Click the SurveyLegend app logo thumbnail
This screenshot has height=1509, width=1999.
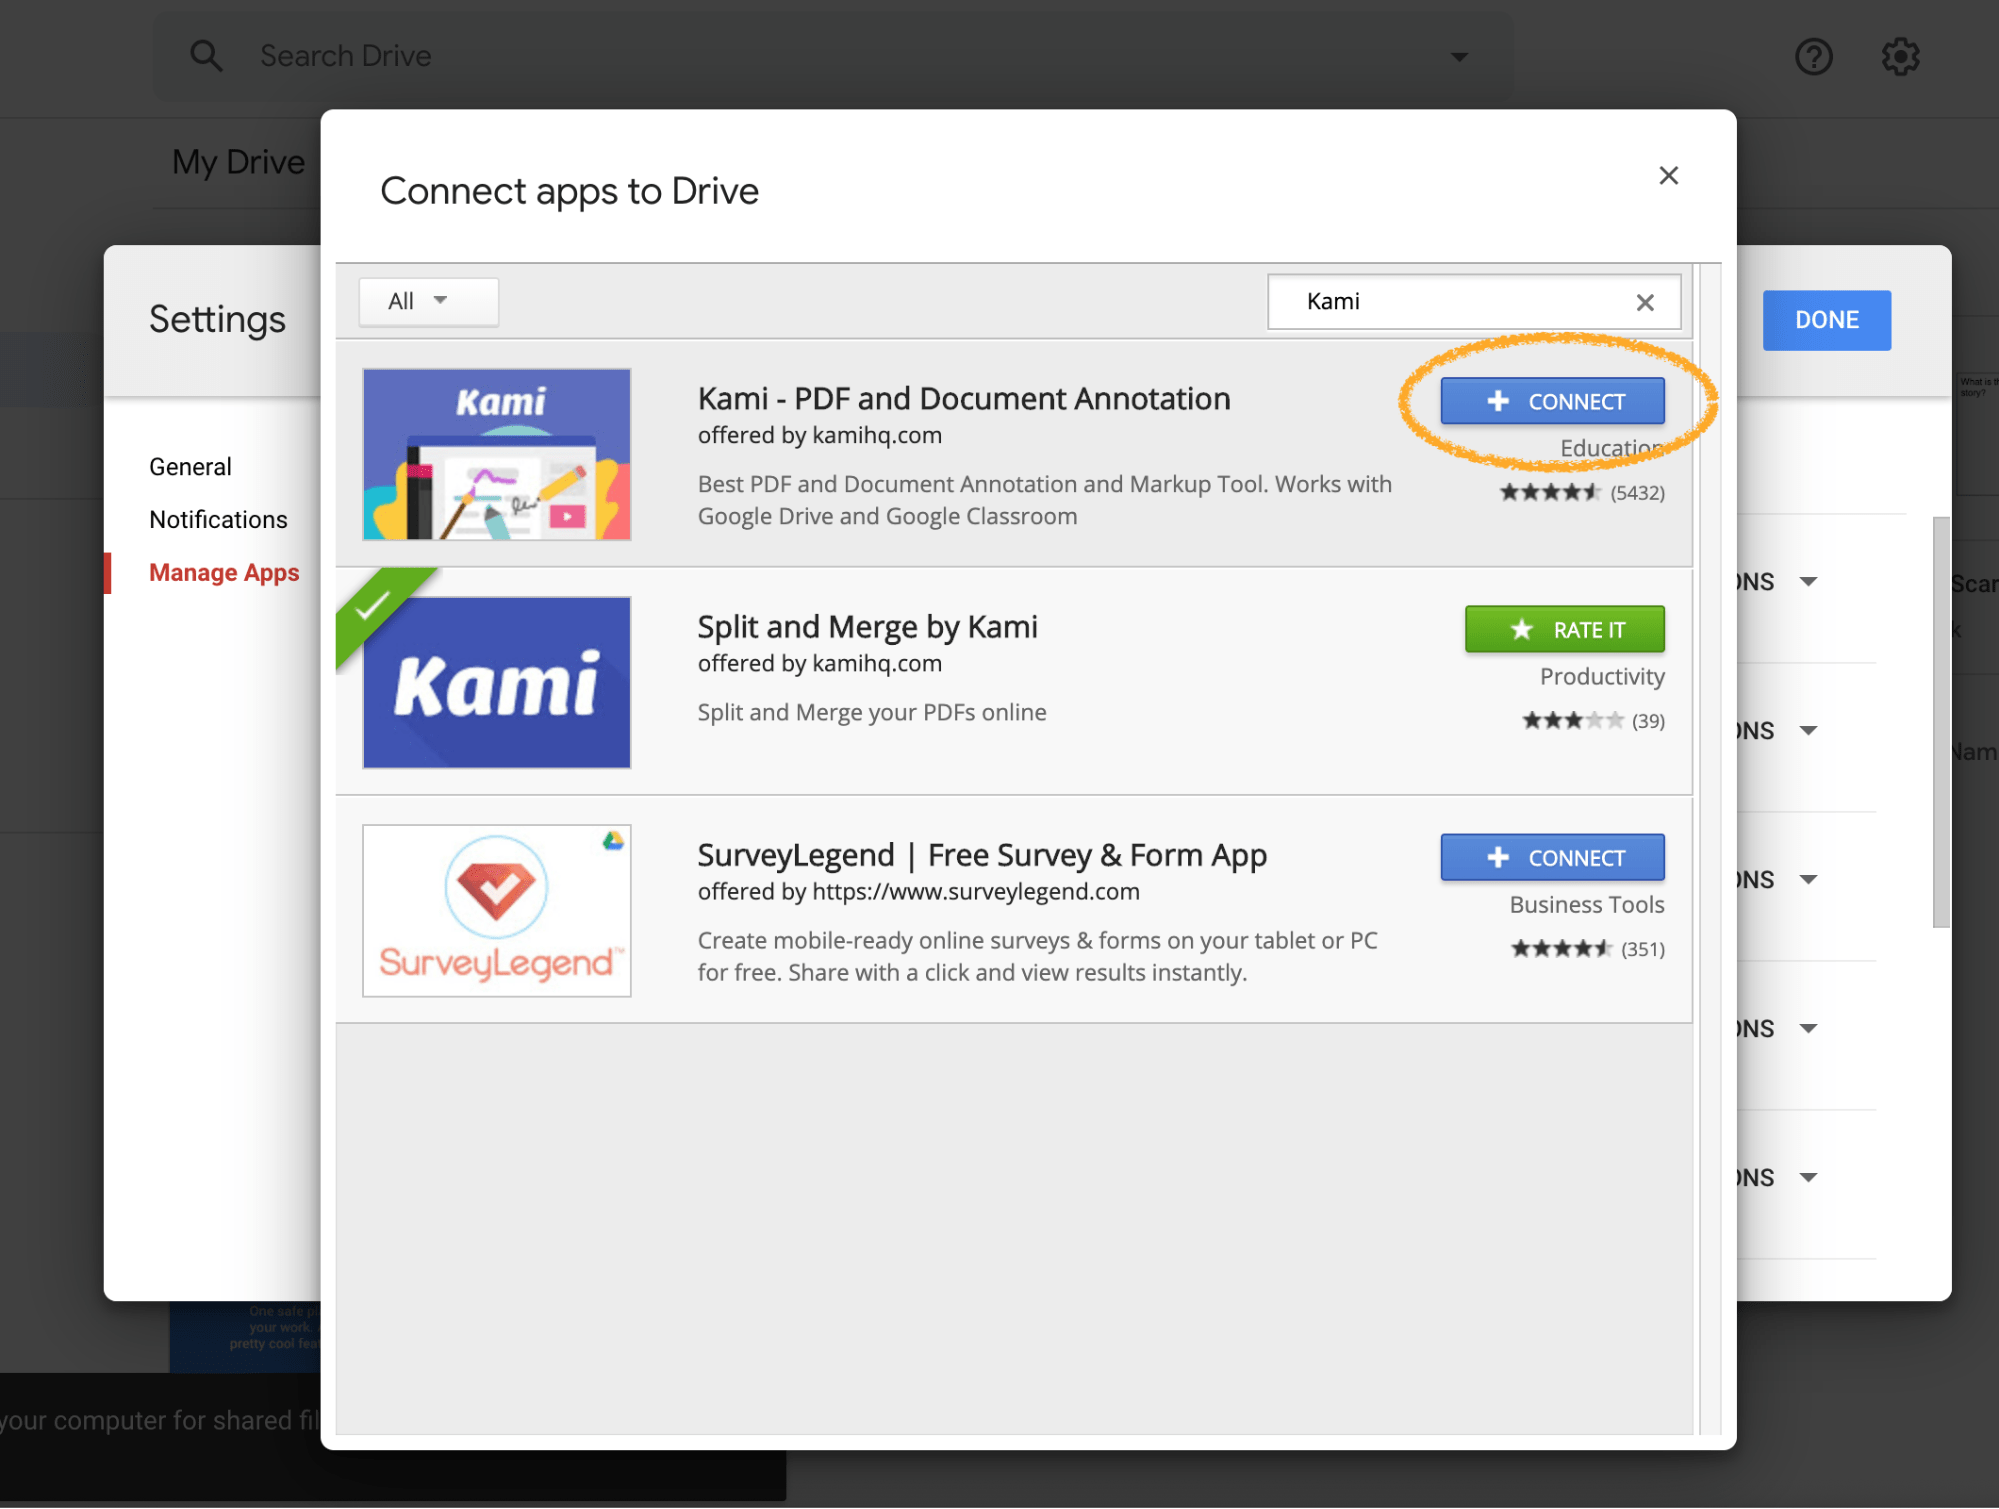[497, 911]
